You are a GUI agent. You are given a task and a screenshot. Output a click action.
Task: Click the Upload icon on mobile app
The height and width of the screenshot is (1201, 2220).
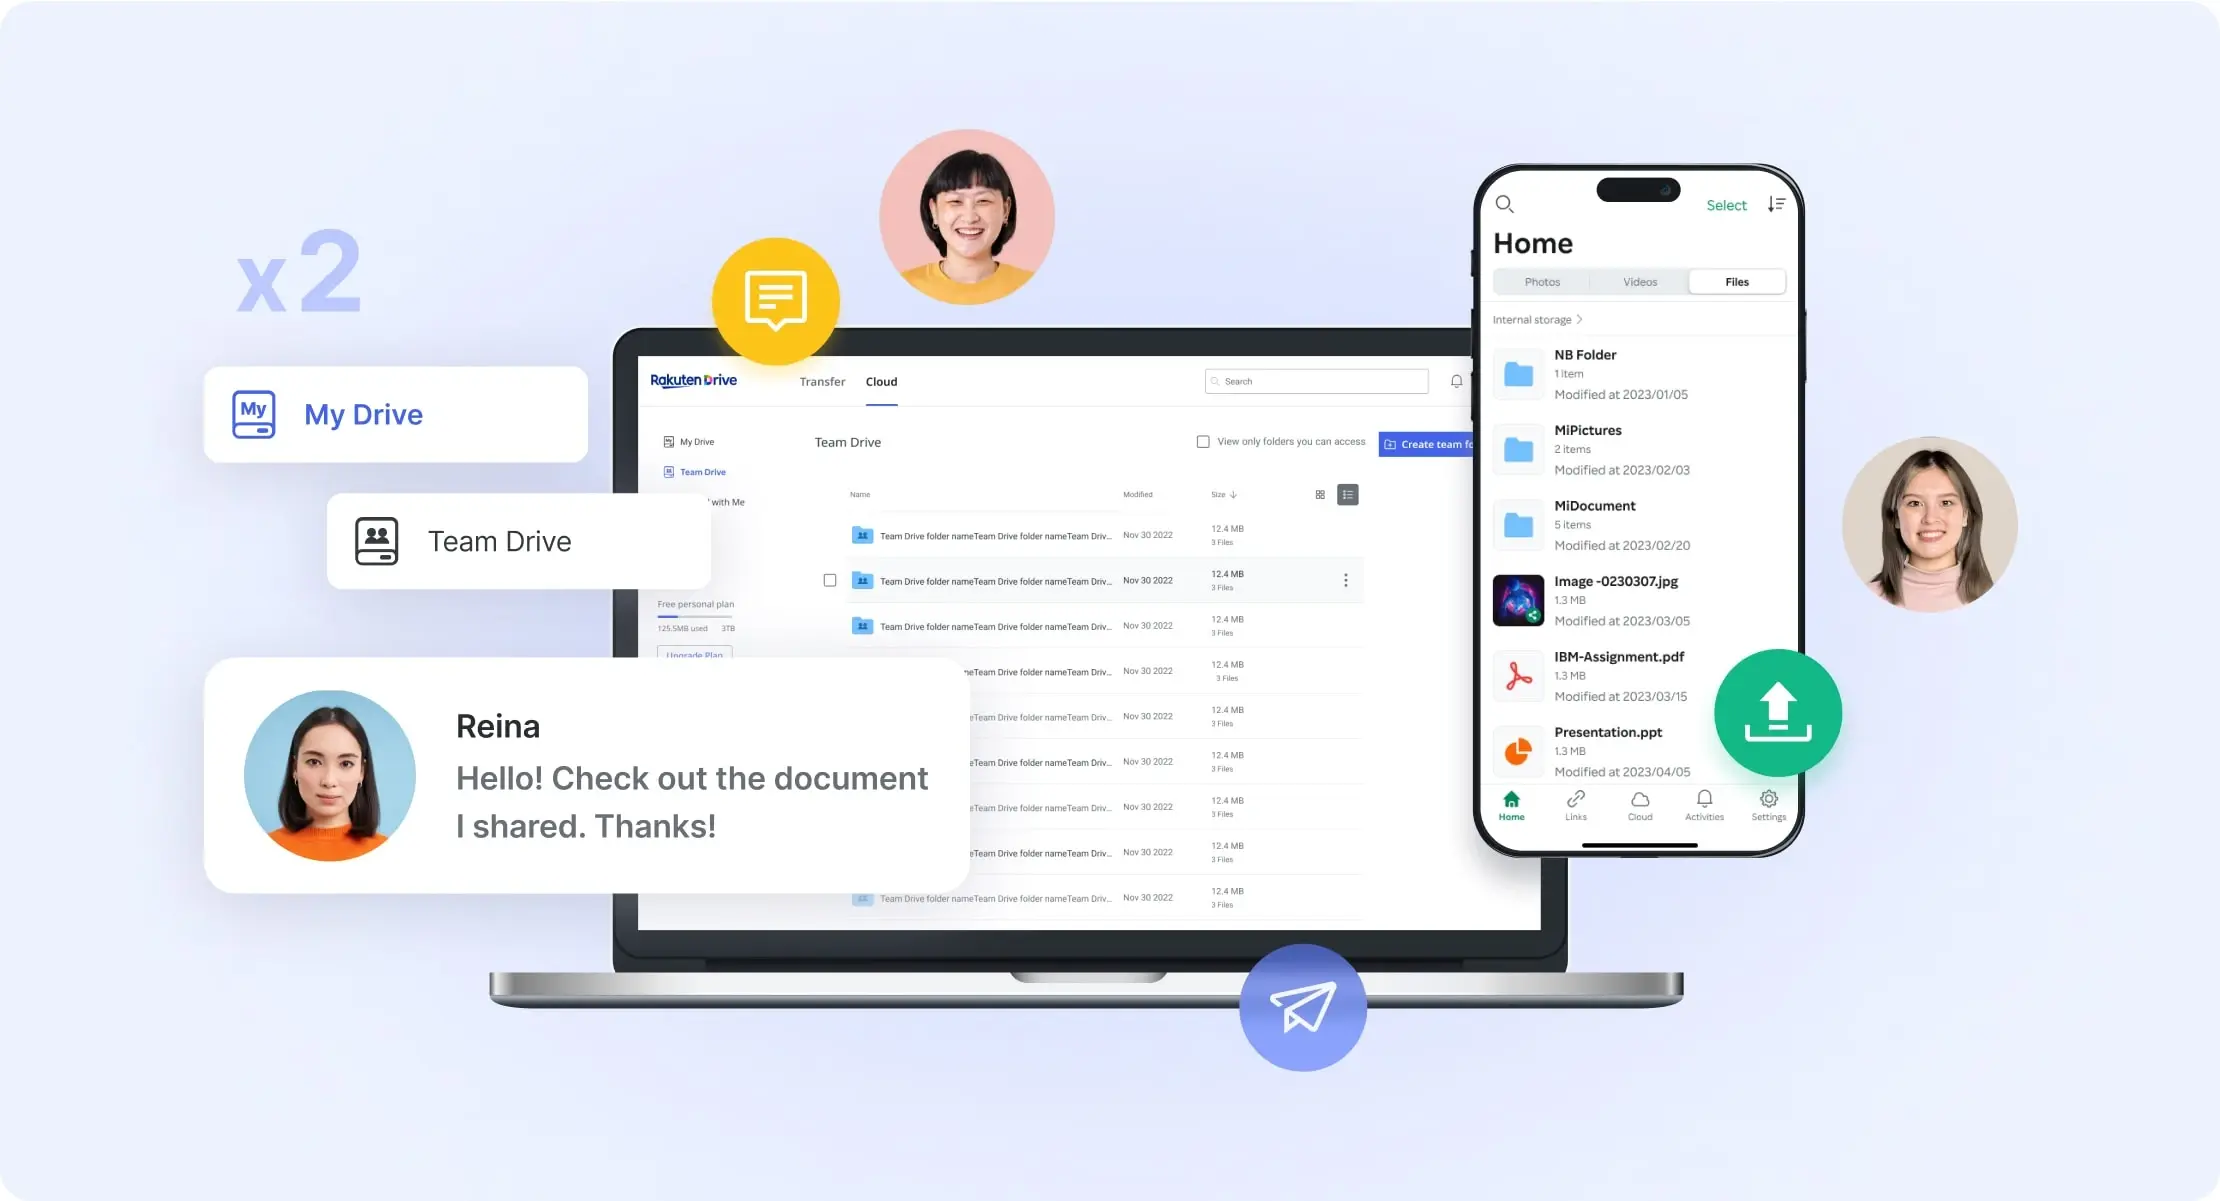click(1775, 714)
